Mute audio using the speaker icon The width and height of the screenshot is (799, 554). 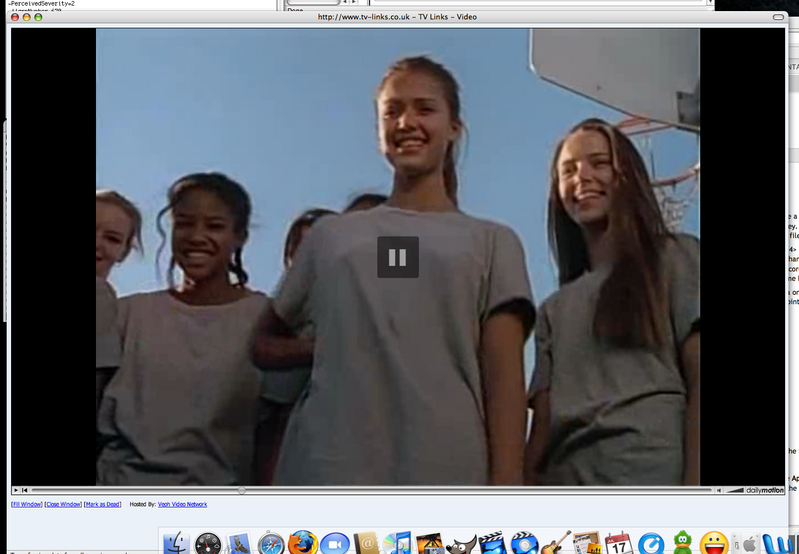click(718, 490)
